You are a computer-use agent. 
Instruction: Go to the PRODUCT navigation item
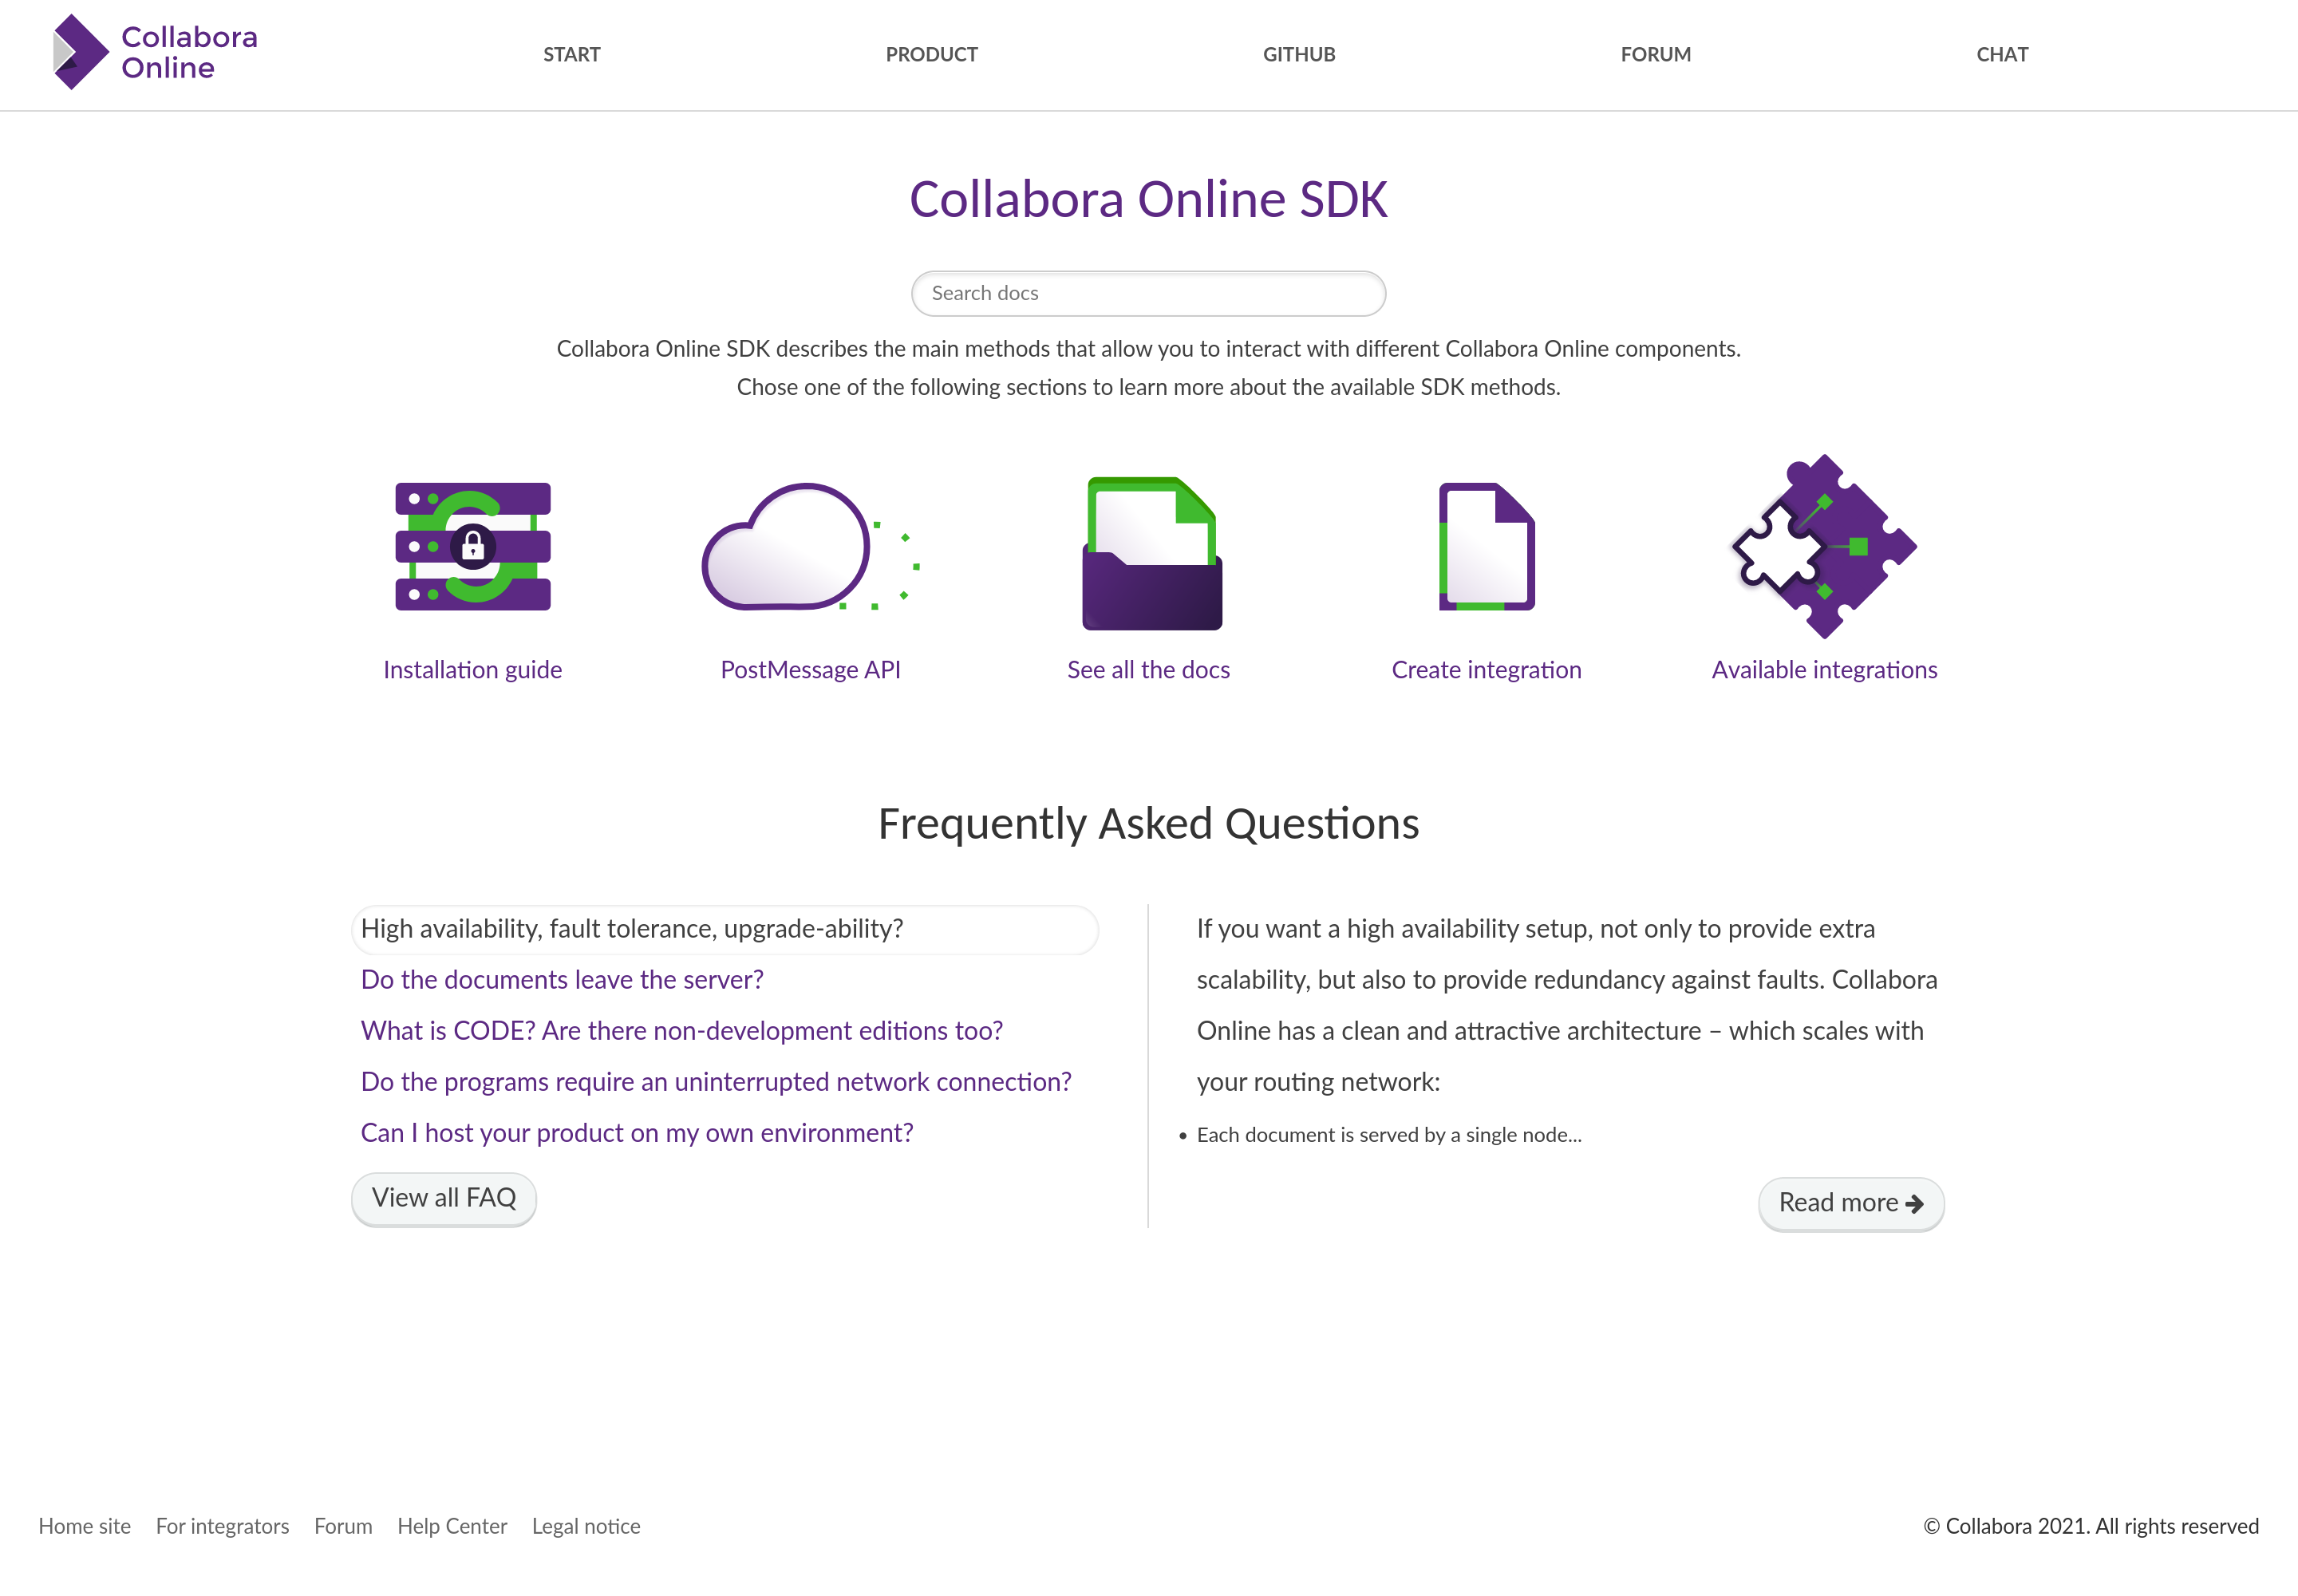pyautogui.click(x=931, y=55)
